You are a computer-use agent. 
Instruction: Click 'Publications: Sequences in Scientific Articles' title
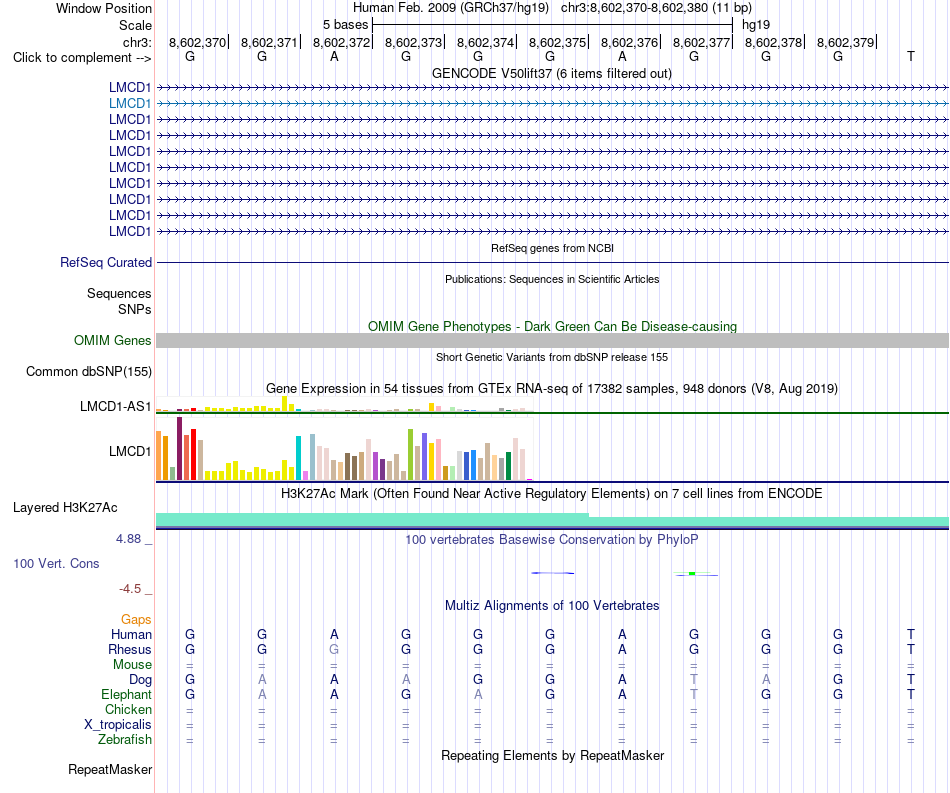pyautogui.click(x=552, y=279)
